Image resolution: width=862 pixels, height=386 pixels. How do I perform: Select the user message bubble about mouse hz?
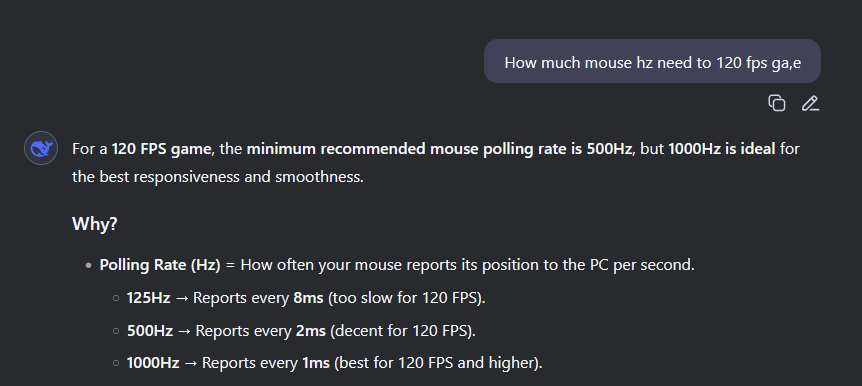652,61
